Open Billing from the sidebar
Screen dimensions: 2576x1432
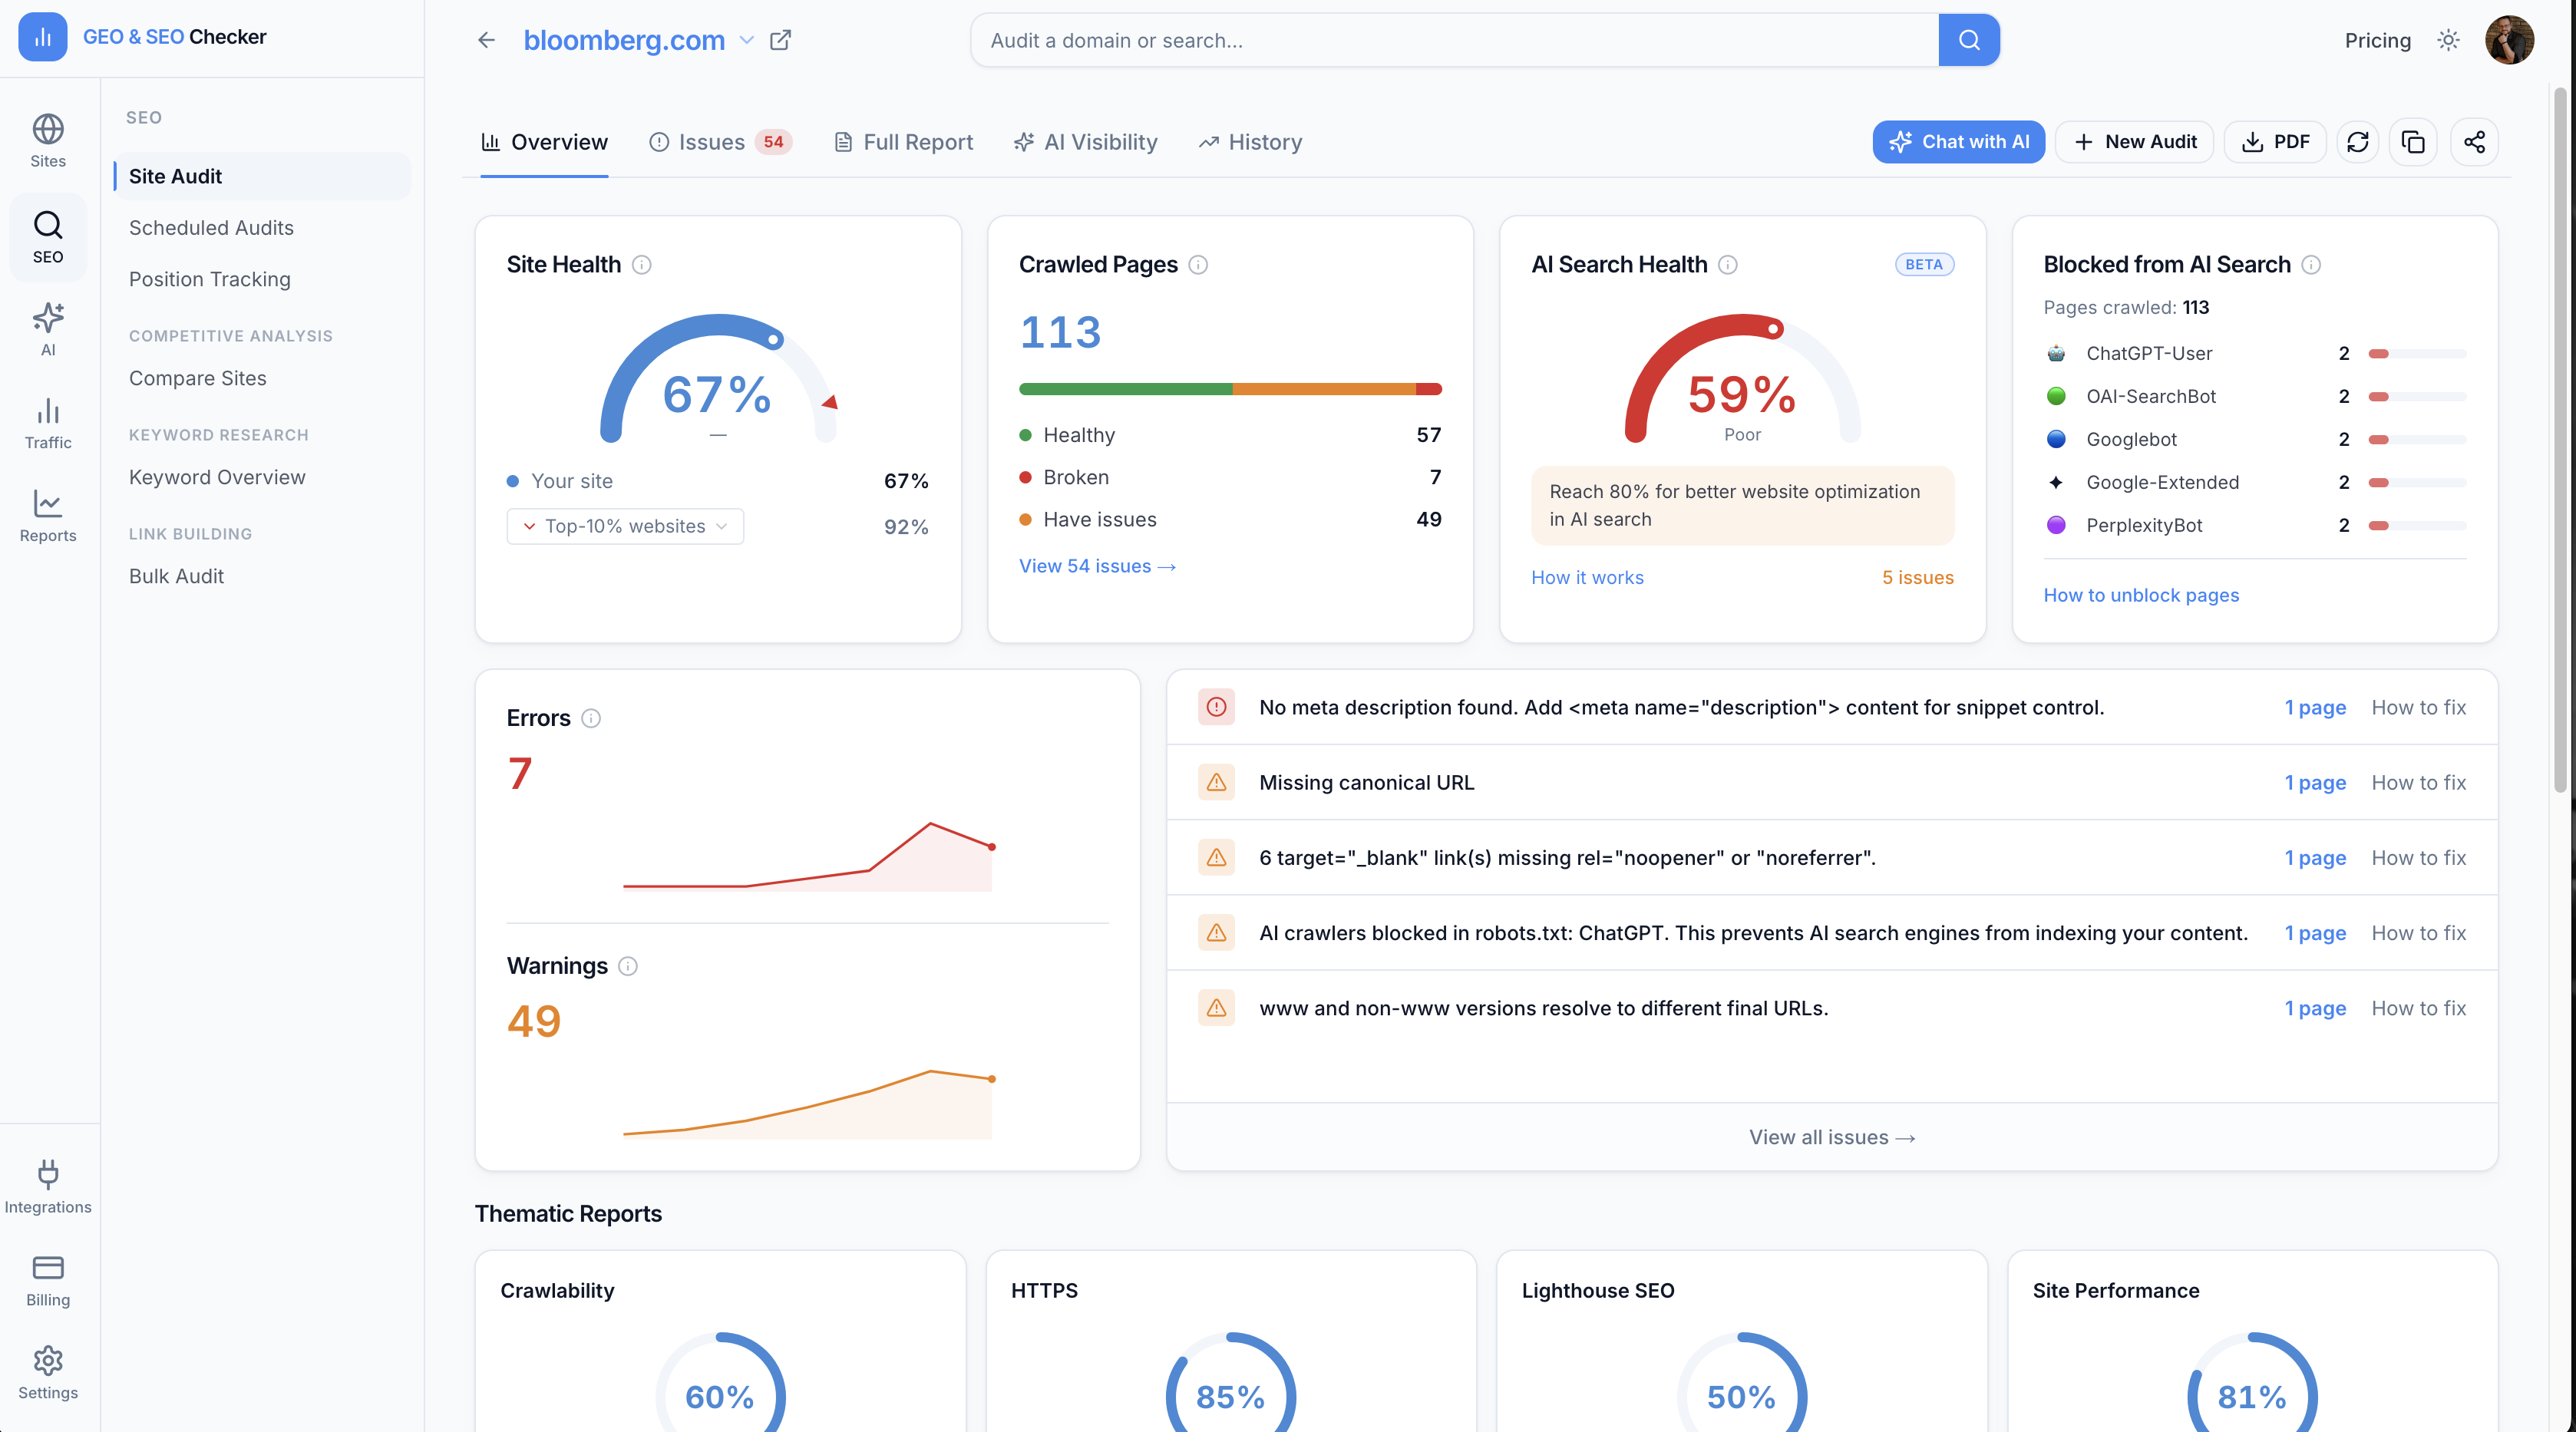(48, 1280)
